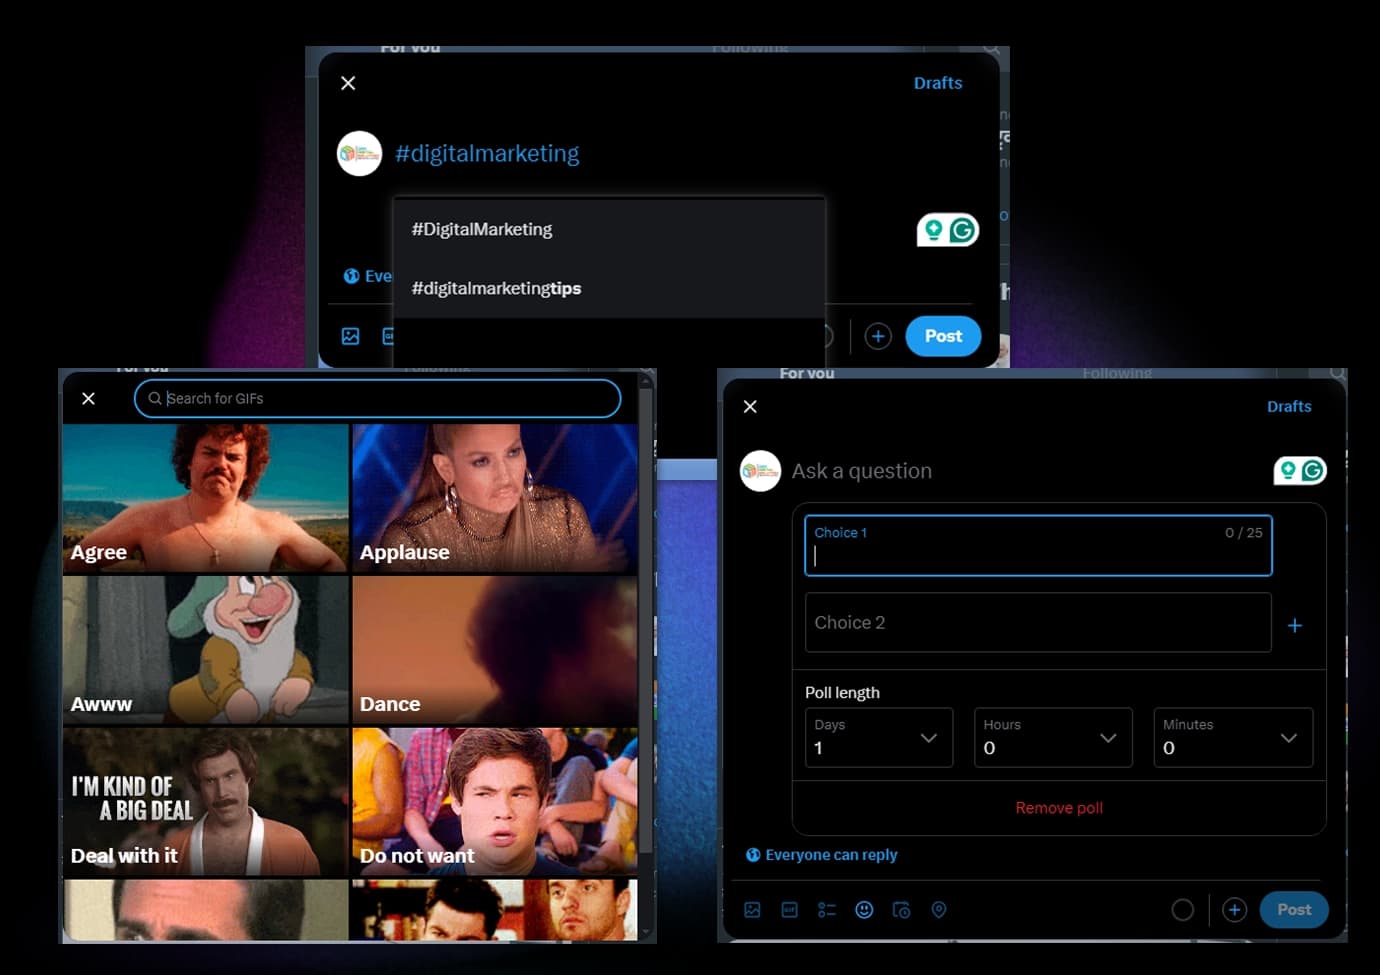Click Remove poll
The height and width of the screenshot is (975, 1380).
1058,808
